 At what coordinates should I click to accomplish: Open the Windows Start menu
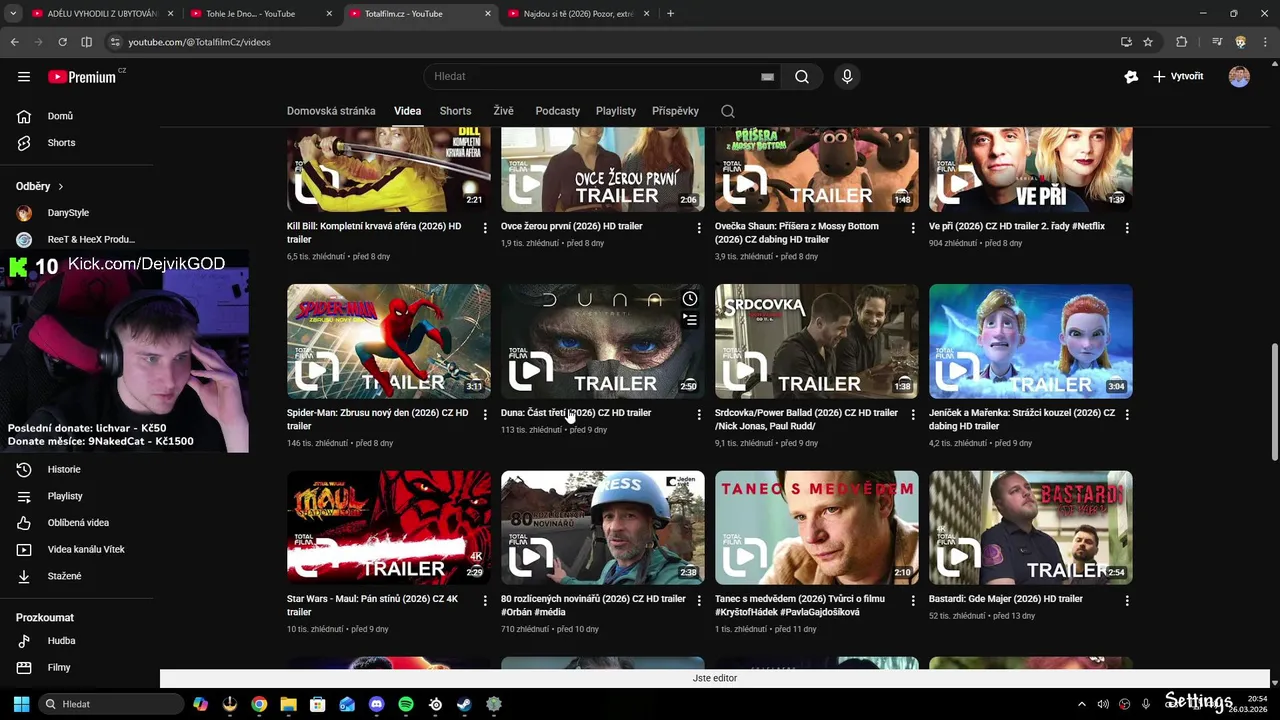point(21,704)
